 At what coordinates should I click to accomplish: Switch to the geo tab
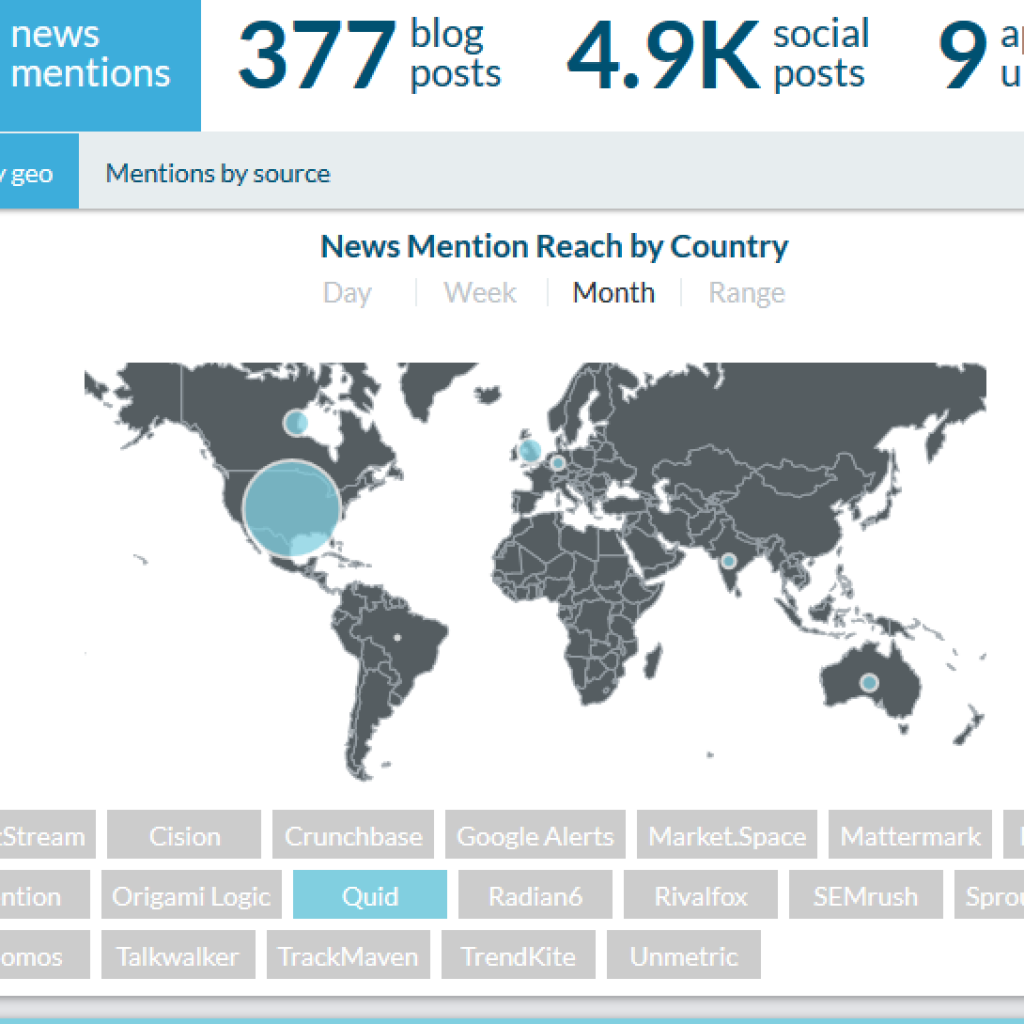[39, 171]
